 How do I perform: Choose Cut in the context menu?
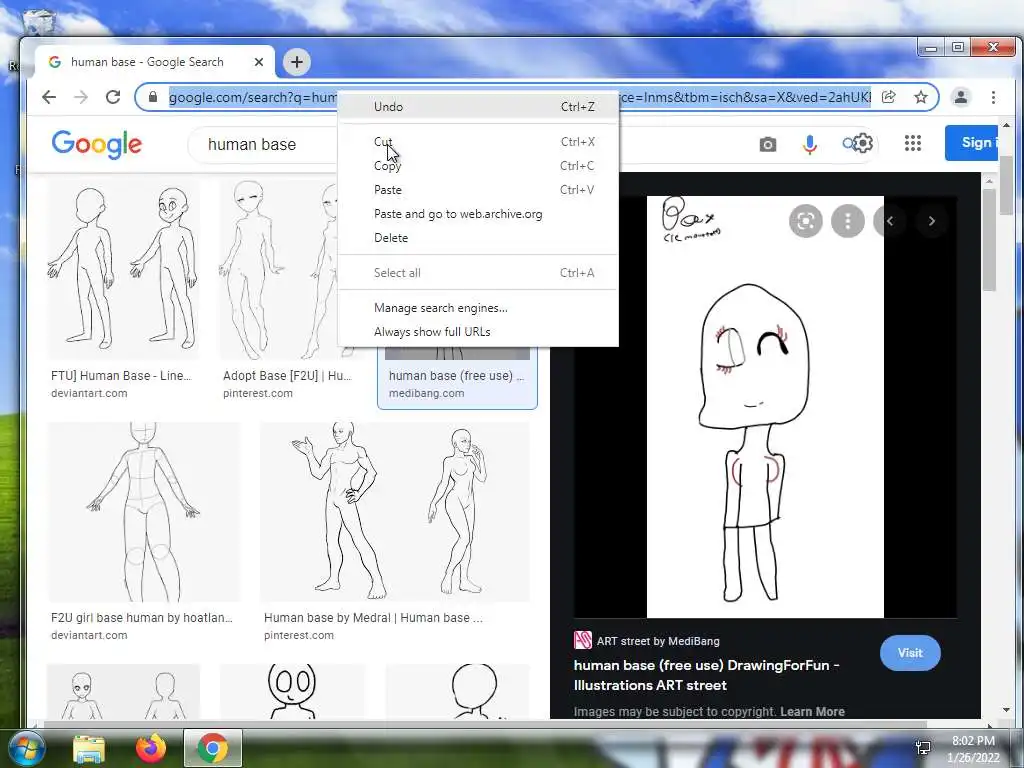pos(479,142)
